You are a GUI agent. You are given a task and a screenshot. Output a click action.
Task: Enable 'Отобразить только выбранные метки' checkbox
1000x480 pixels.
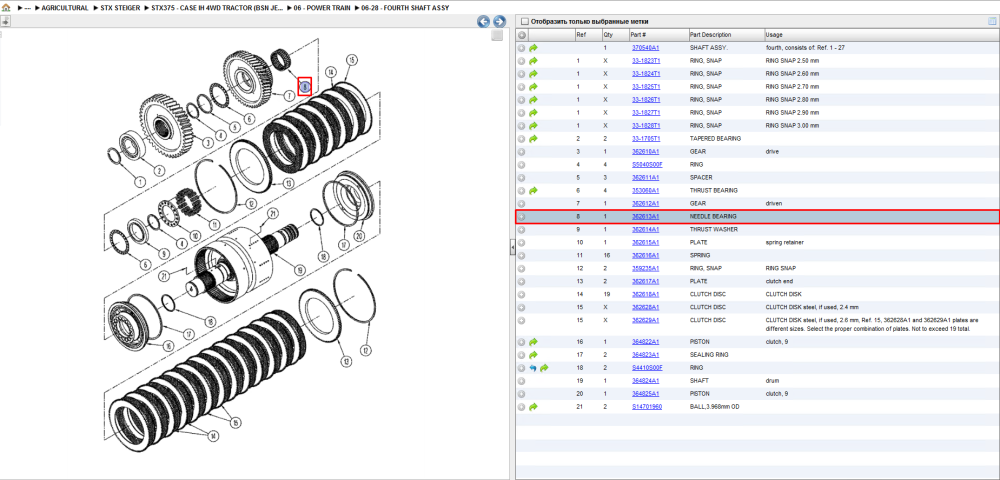click(525, 22)
